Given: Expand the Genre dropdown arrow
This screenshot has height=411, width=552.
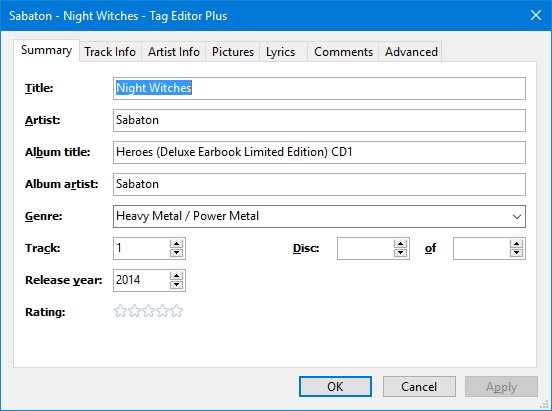Looking at the screenshot, I should 516,217.
